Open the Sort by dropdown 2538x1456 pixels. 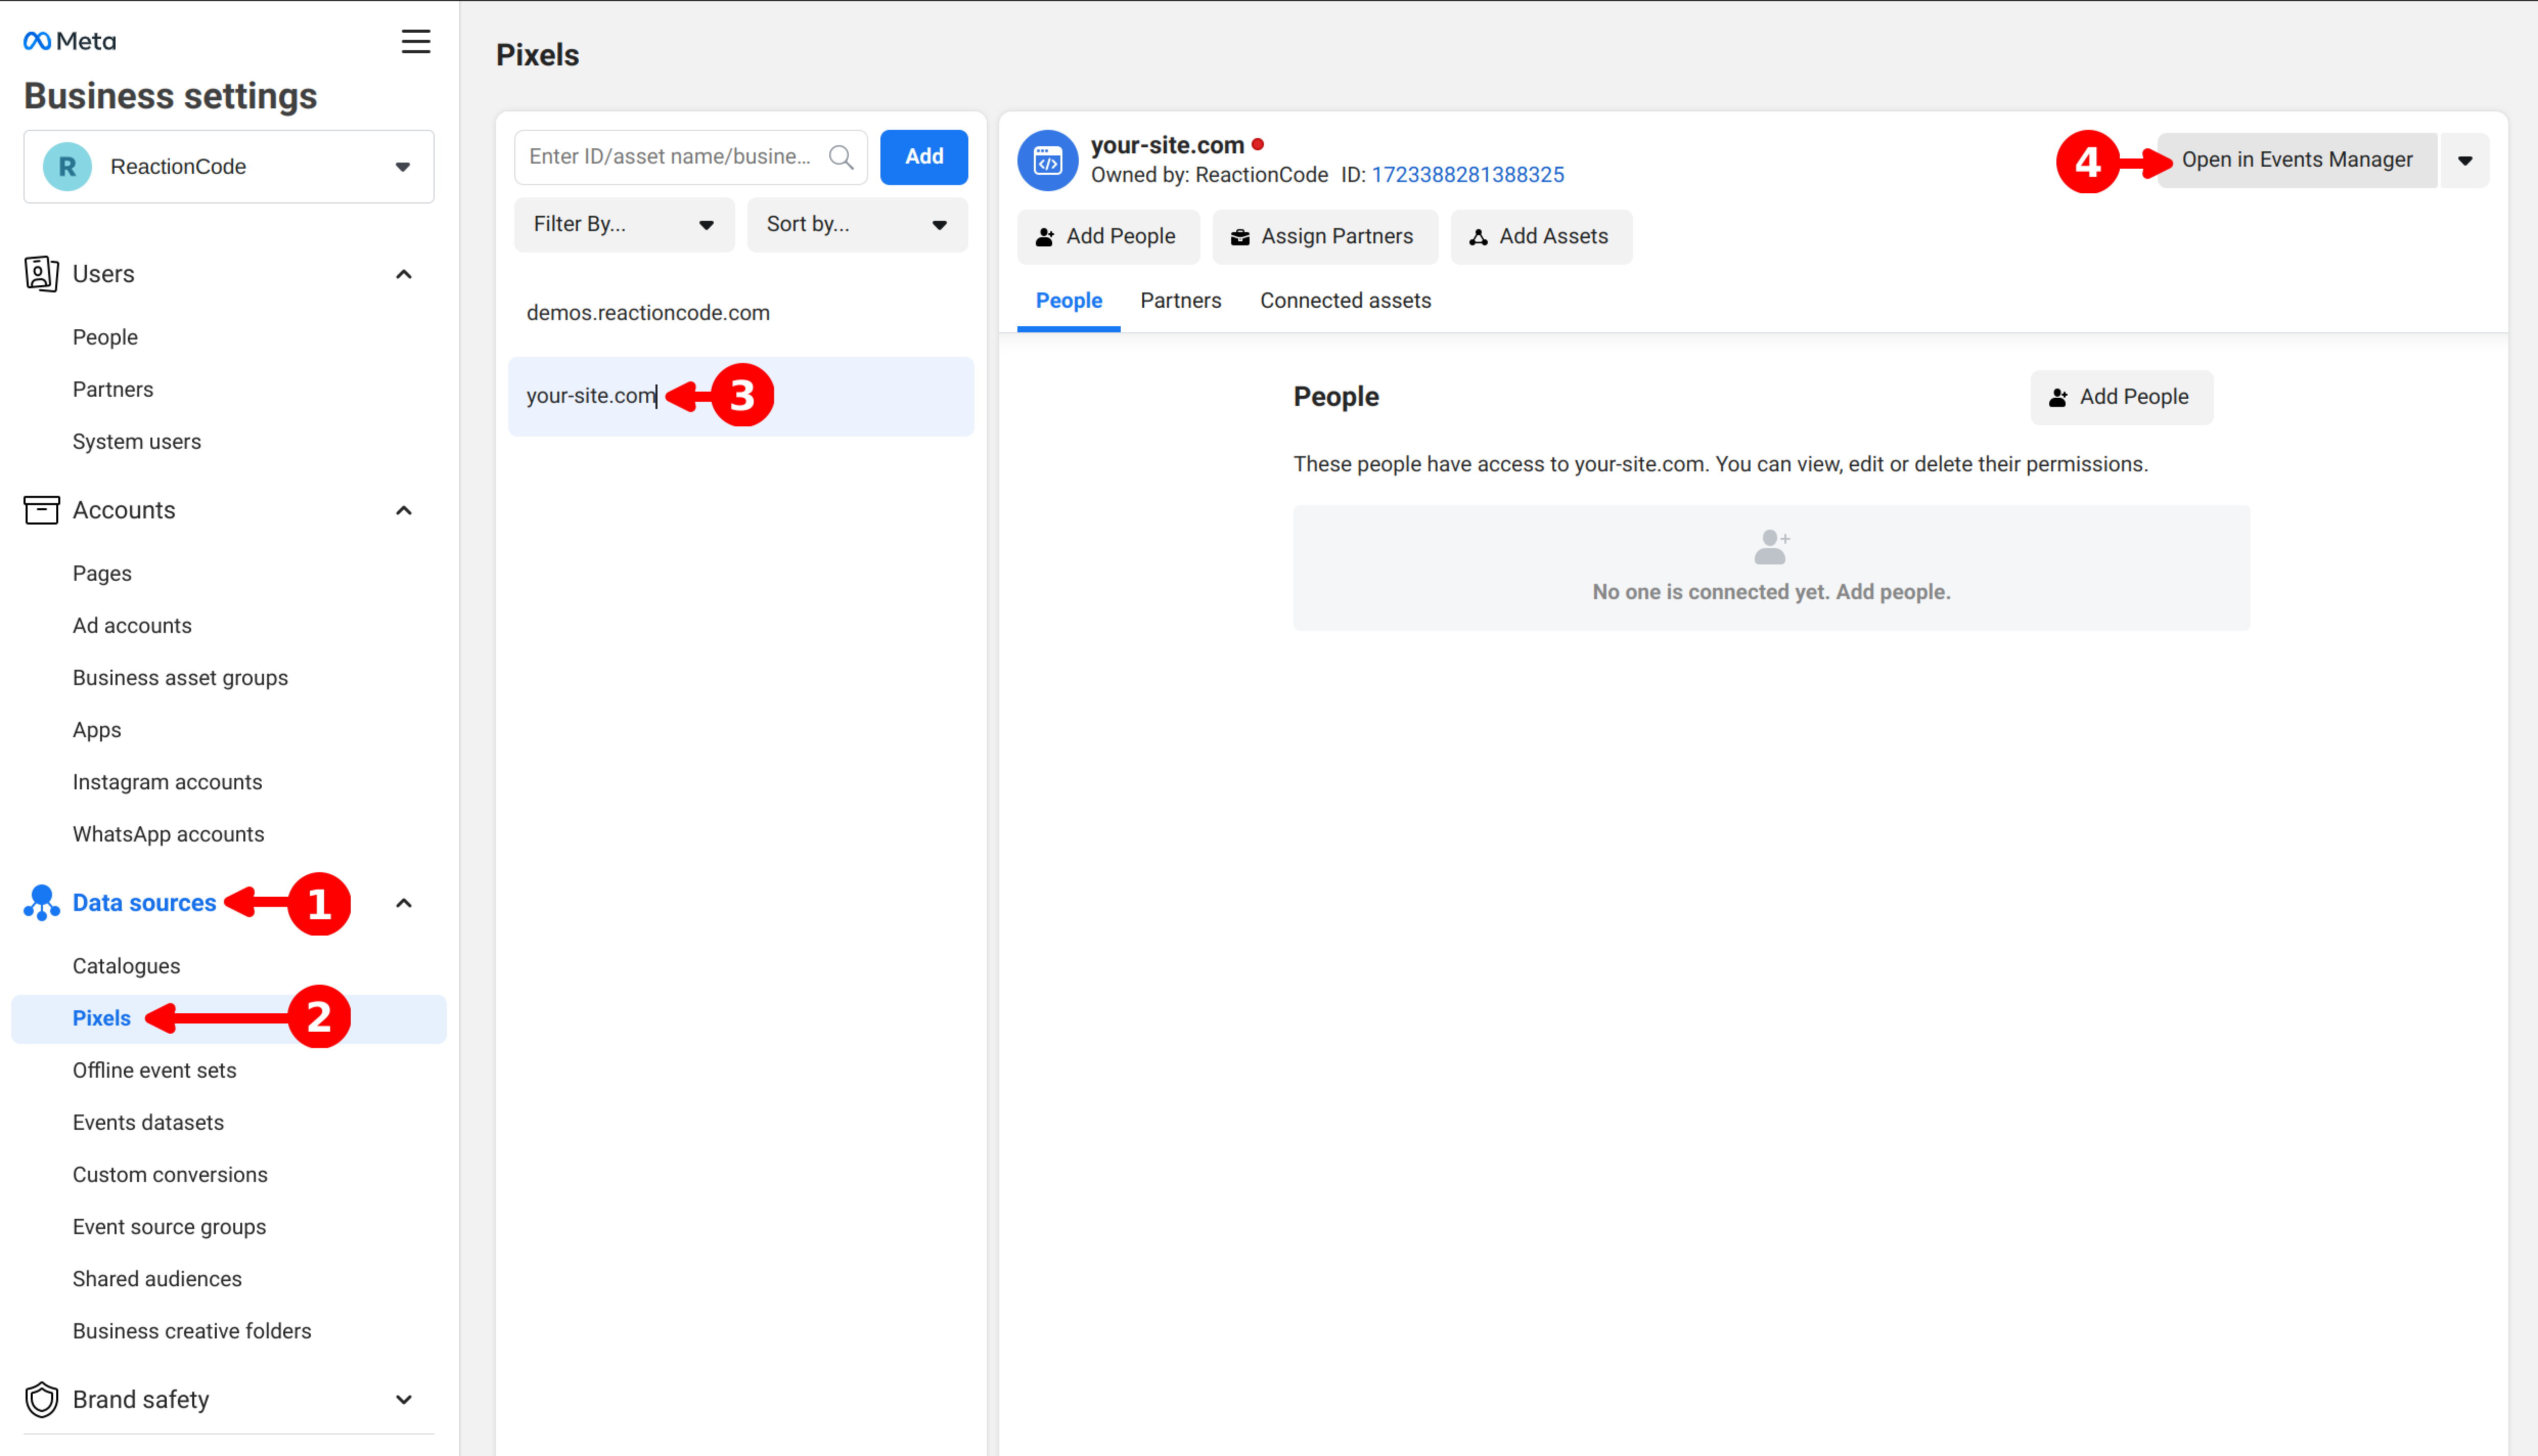(x=856, y=224)
